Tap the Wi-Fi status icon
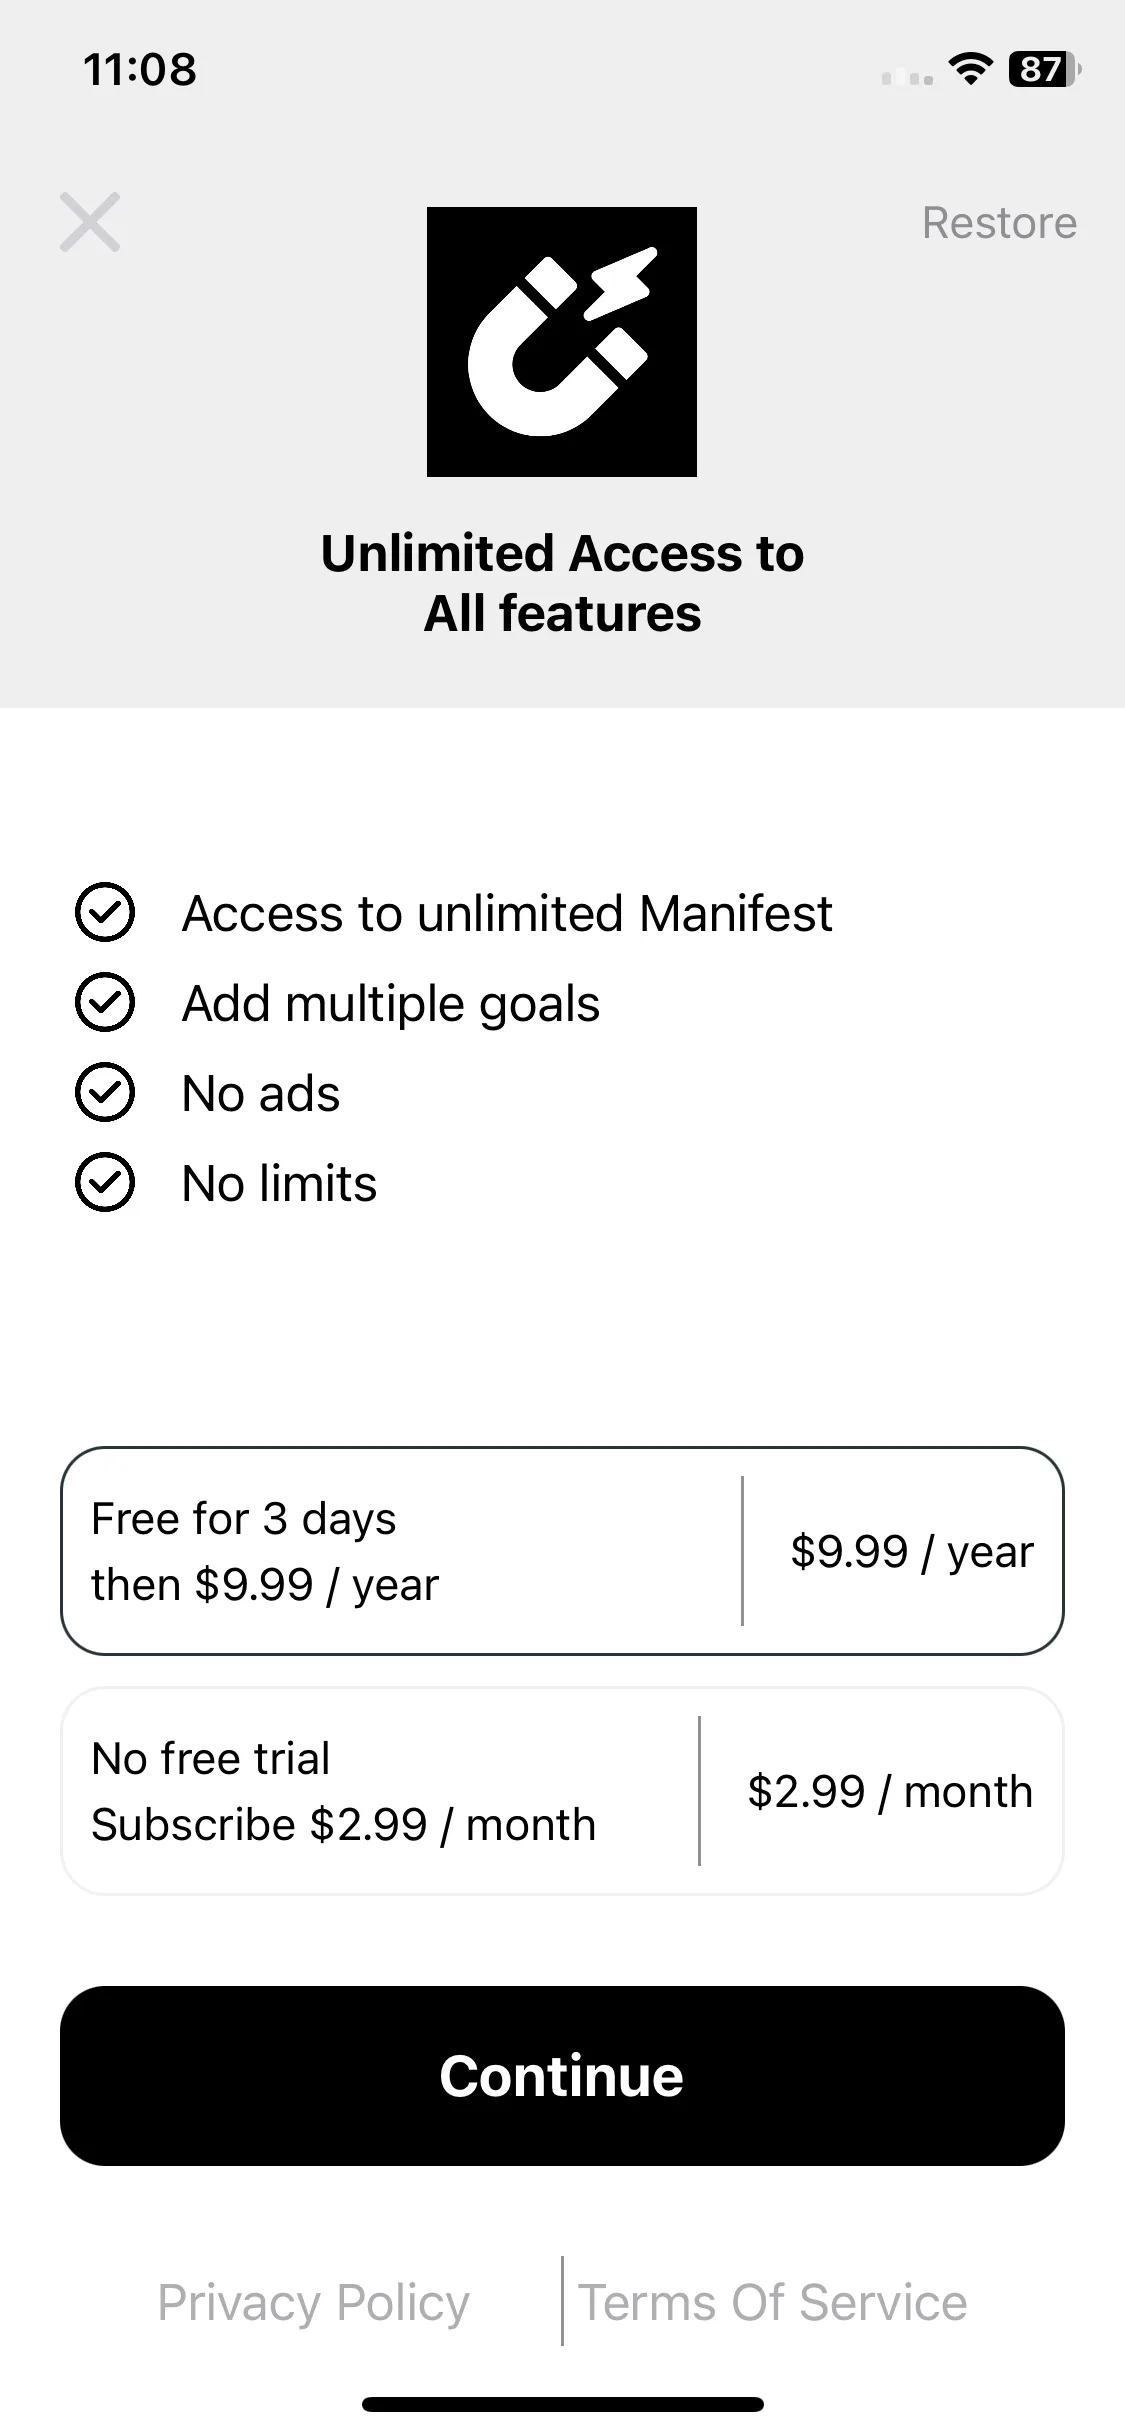The image size is (1125, 2436). tap(970, 69)
